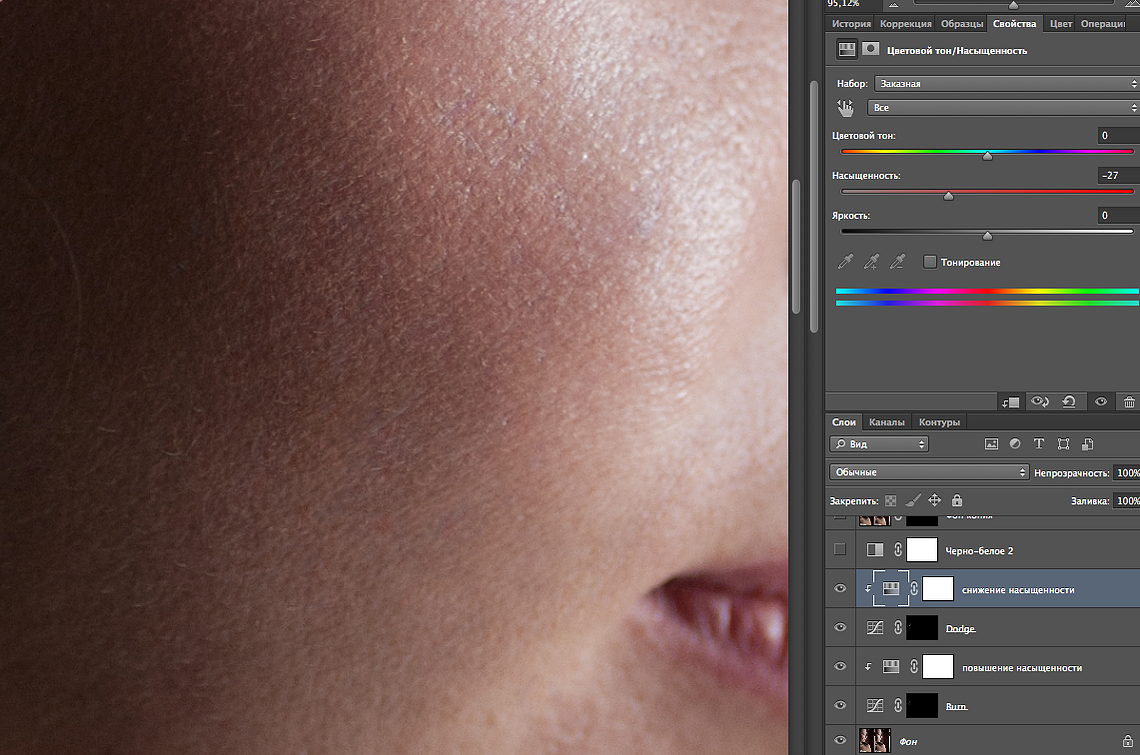
Task: Hide the Burn layer
Action: [x=840, y=705]
